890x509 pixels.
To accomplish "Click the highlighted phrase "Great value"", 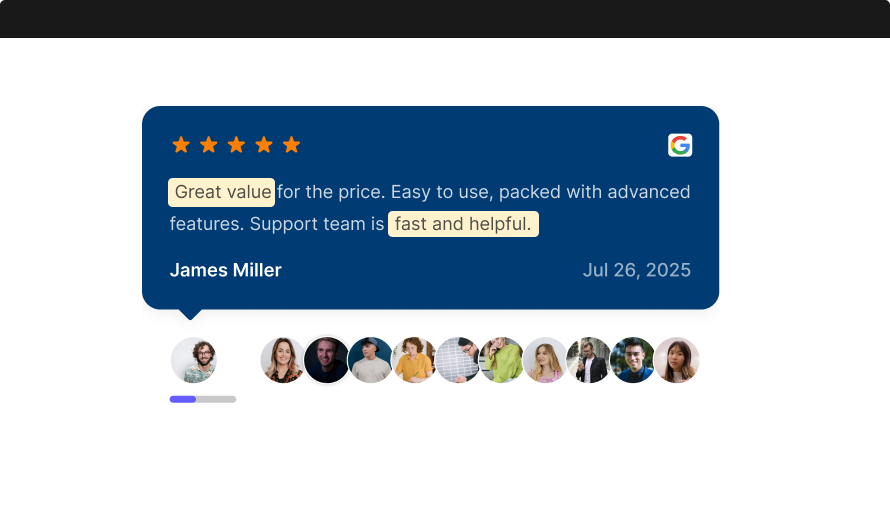I will tap(222, 192).
